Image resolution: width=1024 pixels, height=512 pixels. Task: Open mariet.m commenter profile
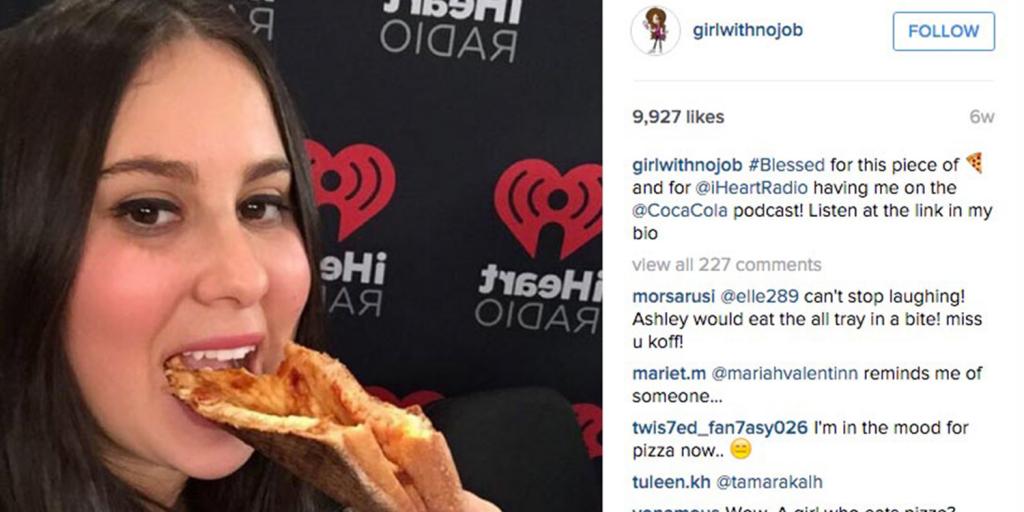(x=669, y=374)
